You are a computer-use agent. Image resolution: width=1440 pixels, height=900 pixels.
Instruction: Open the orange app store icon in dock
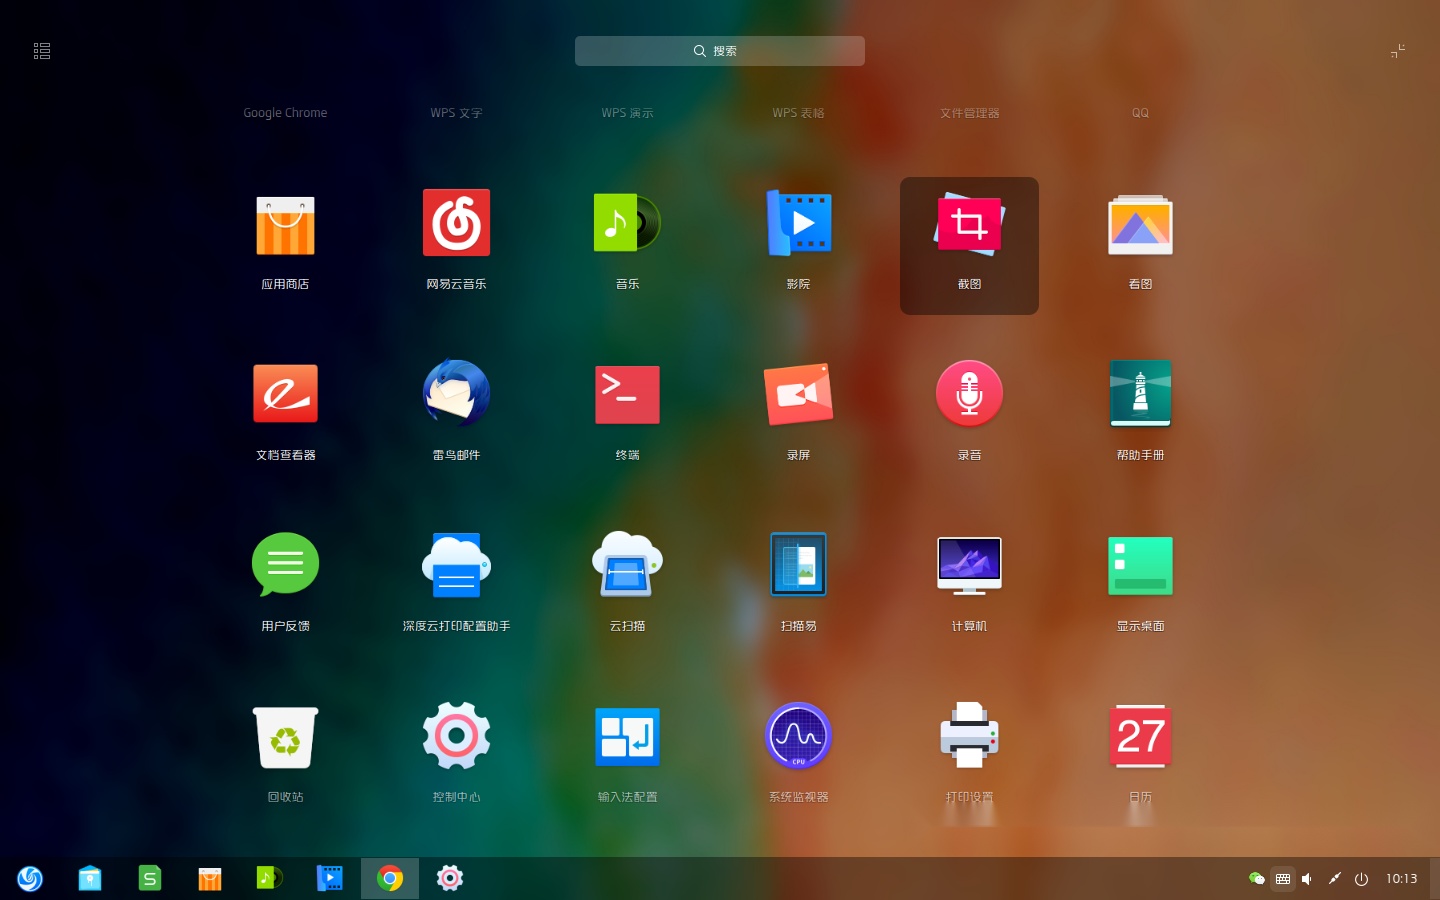210,878
